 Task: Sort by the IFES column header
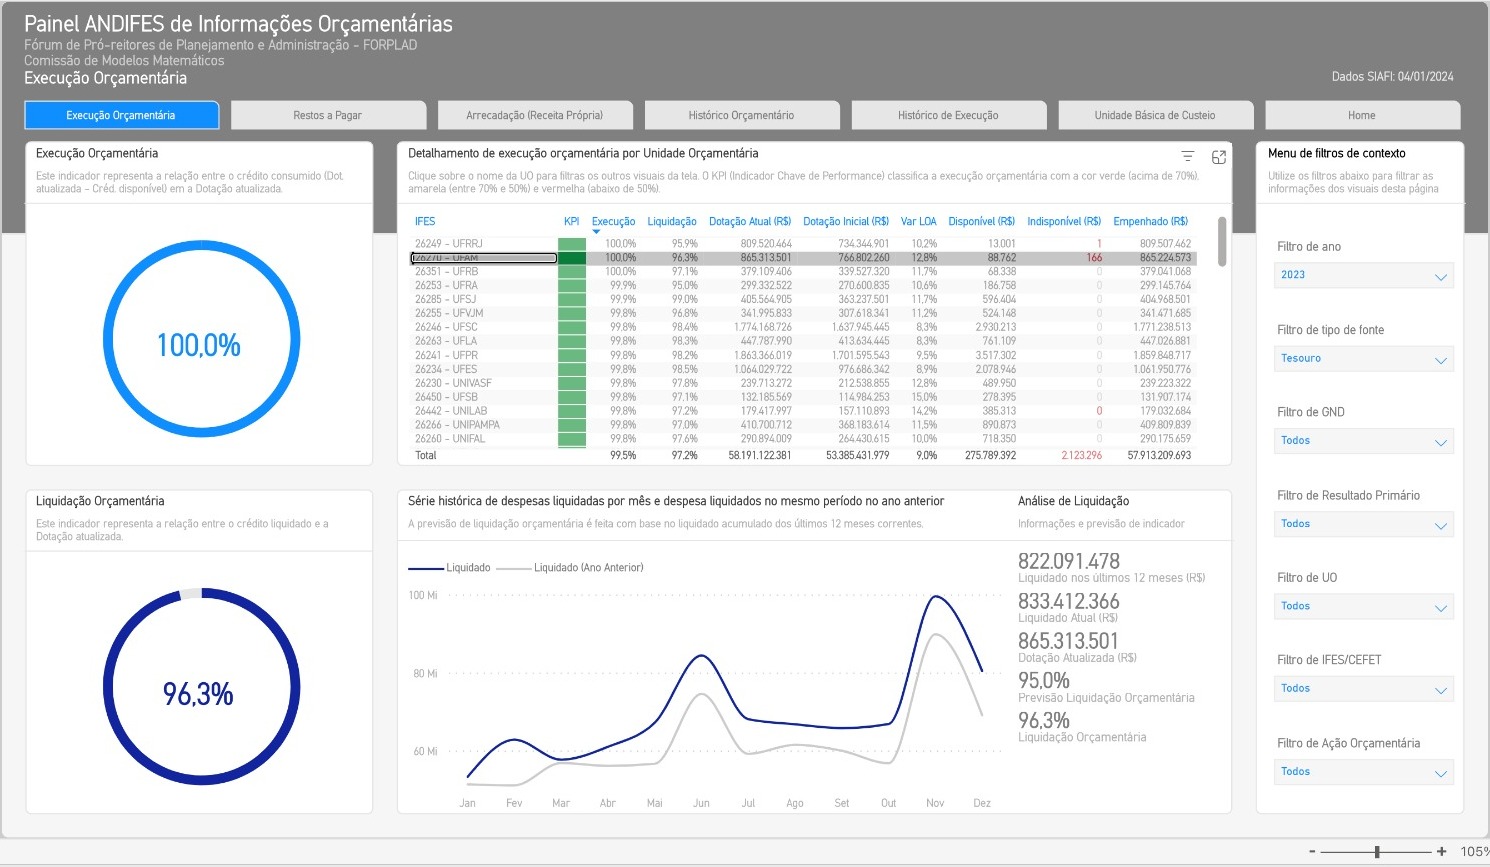(x=425, y=221)
